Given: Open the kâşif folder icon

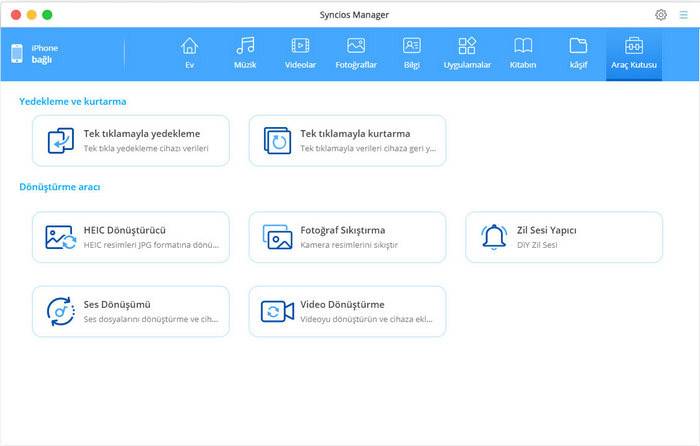Looking at the screenshot, I should [578, 46].
